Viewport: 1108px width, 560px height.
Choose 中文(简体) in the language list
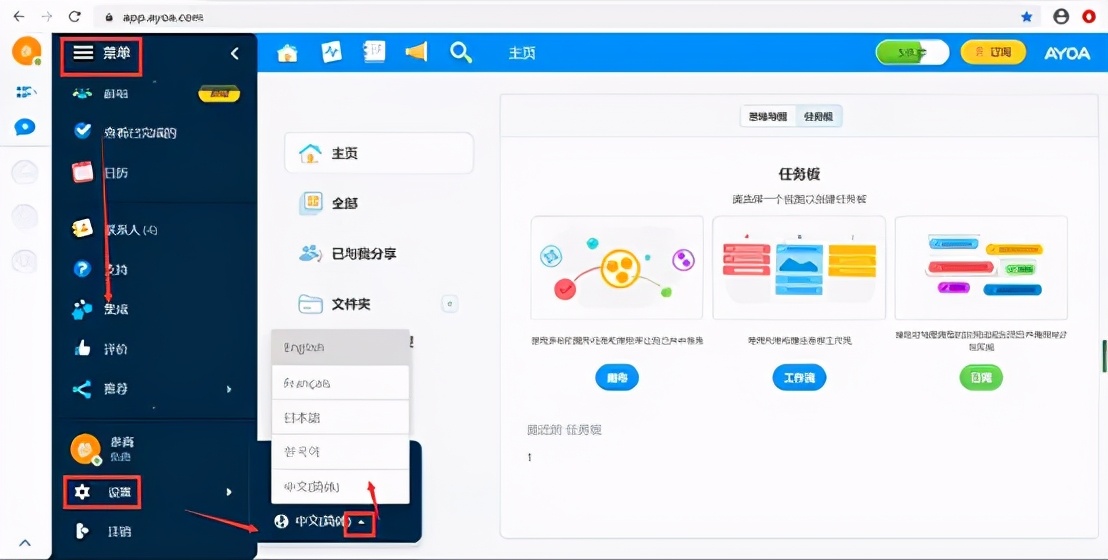click(x=340, y=486)
